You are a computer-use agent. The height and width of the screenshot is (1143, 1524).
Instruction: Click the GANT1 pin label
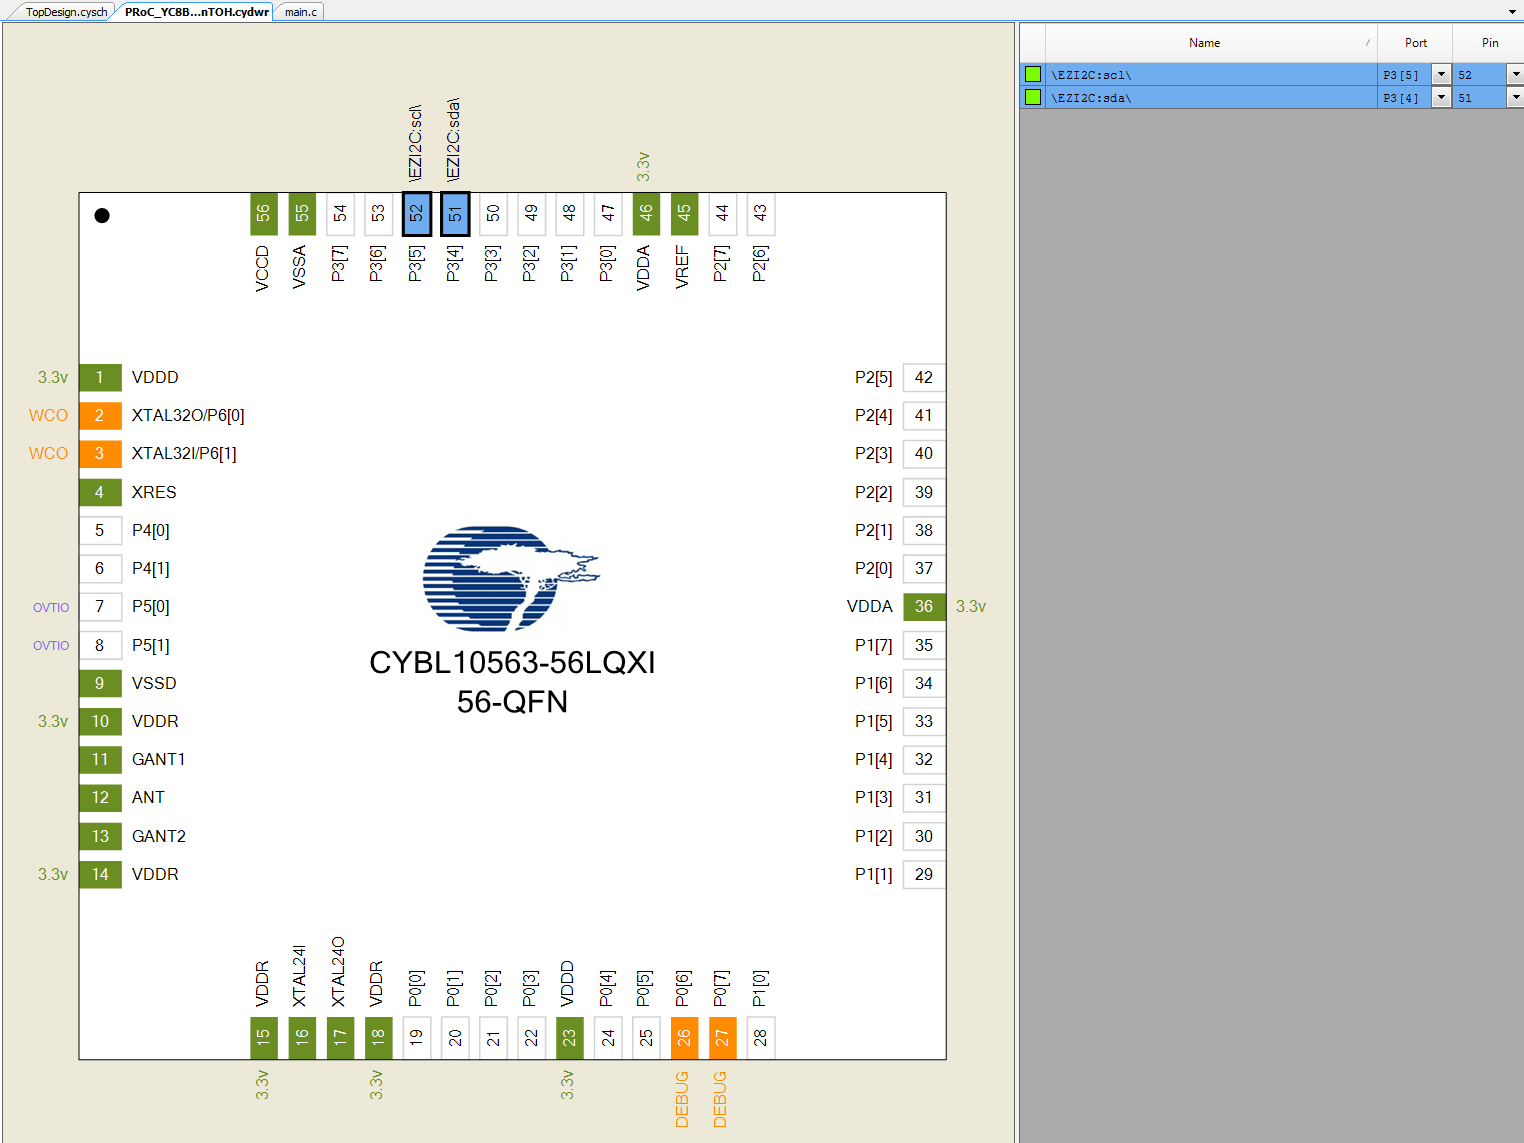[x=159, y=760]
